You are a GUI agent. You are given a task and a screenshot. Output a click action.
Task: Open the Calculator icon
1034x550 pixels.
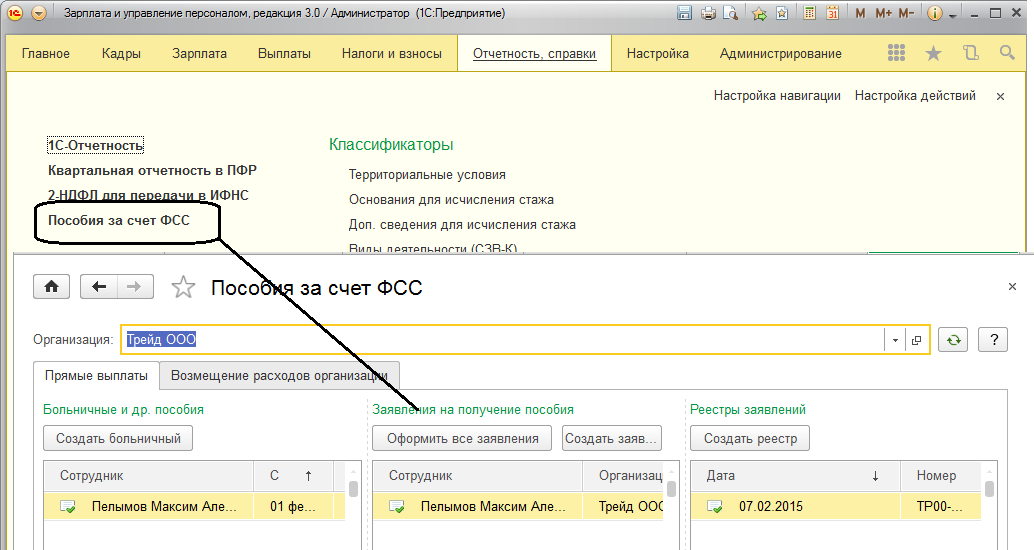point(810,13)
